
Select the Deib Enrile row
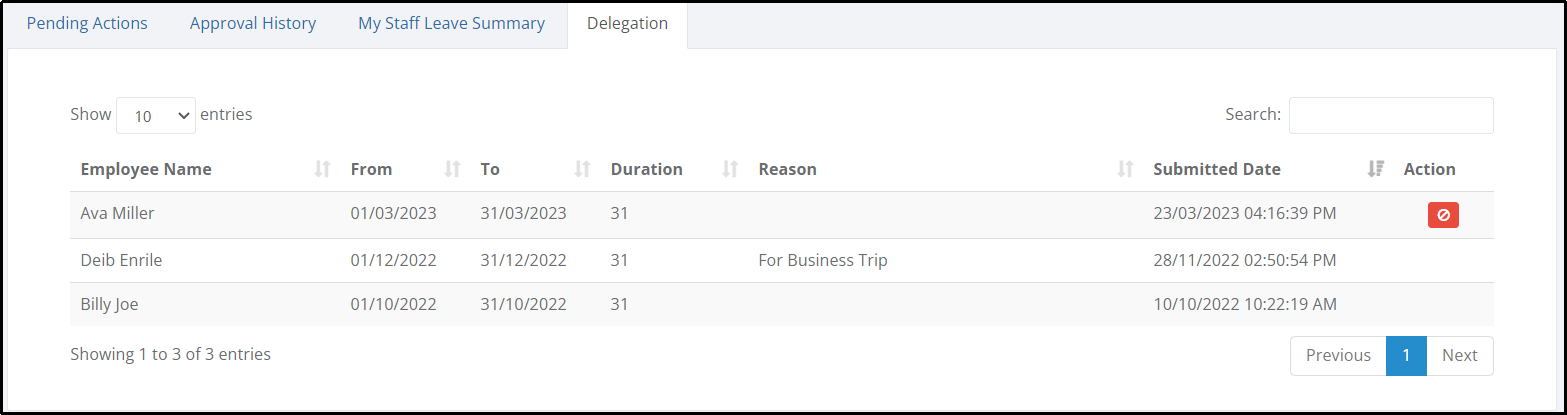point(782,261)
